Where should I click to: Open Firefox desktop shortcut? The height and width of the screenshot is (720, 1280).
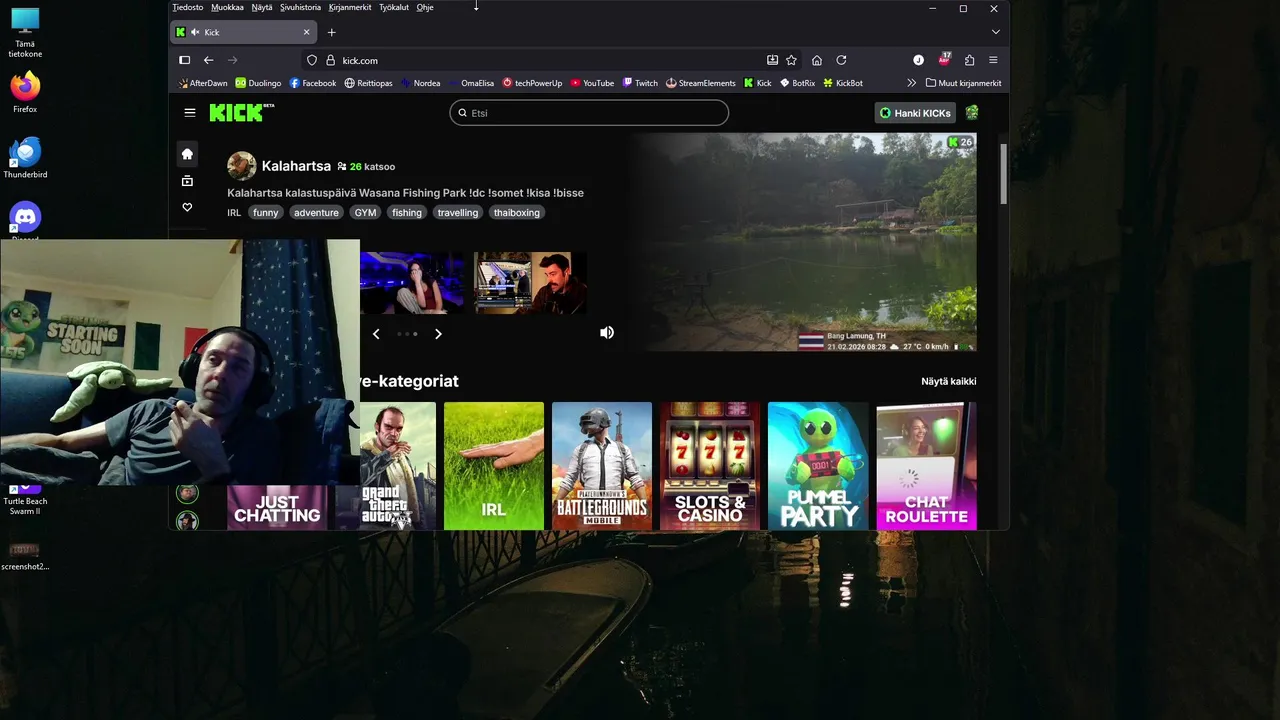[25, 92]
